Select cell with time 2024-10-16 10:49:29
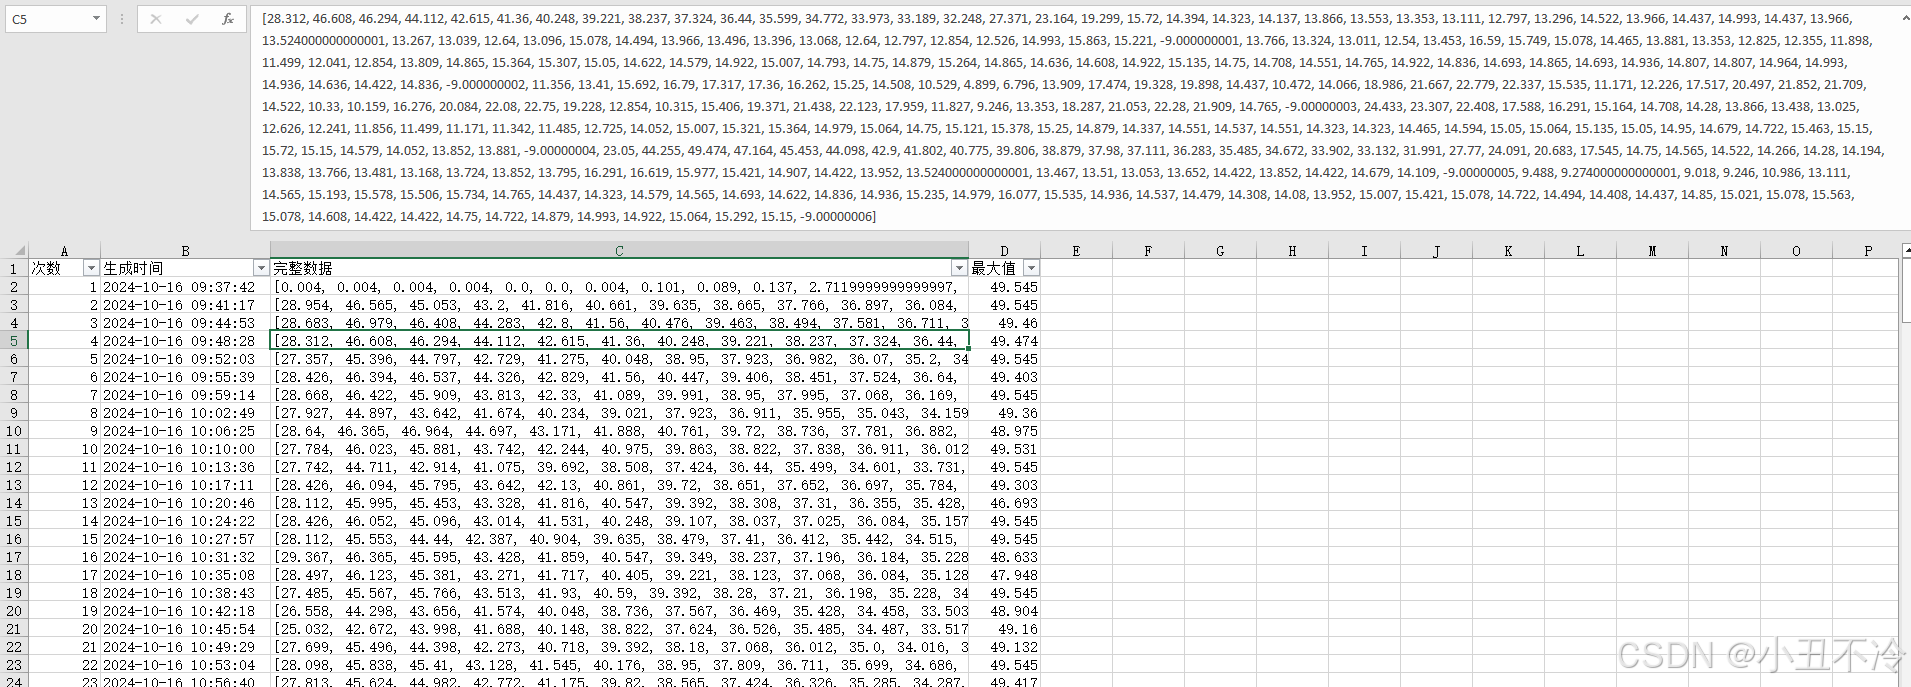This screenshot has width=1911, height=687. (185, 647)
